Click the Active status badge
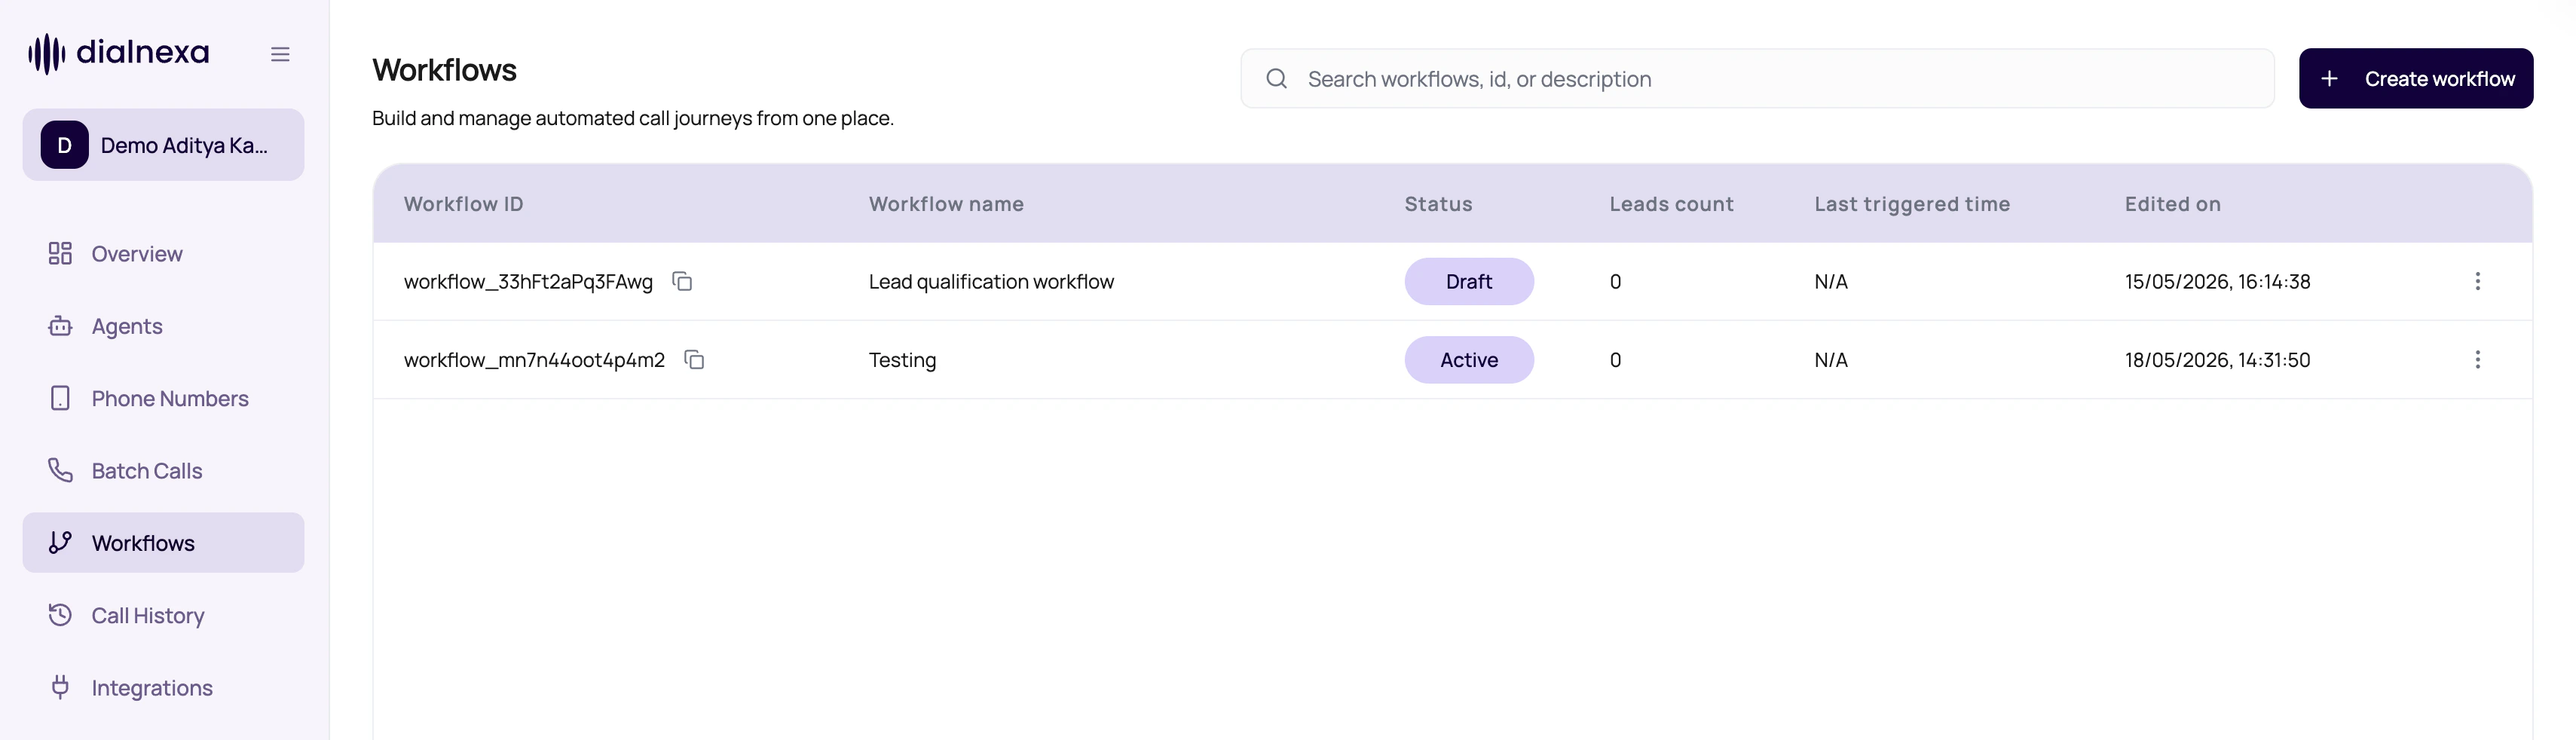This screenshot has width=2576, height=740. click(1468, 360)
